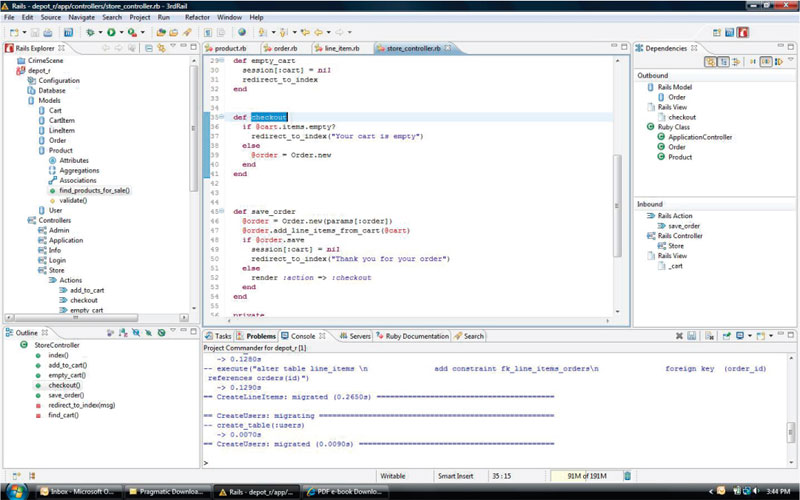Click the Debug bug icon
The image size is (800, 500).
(90, 33)
